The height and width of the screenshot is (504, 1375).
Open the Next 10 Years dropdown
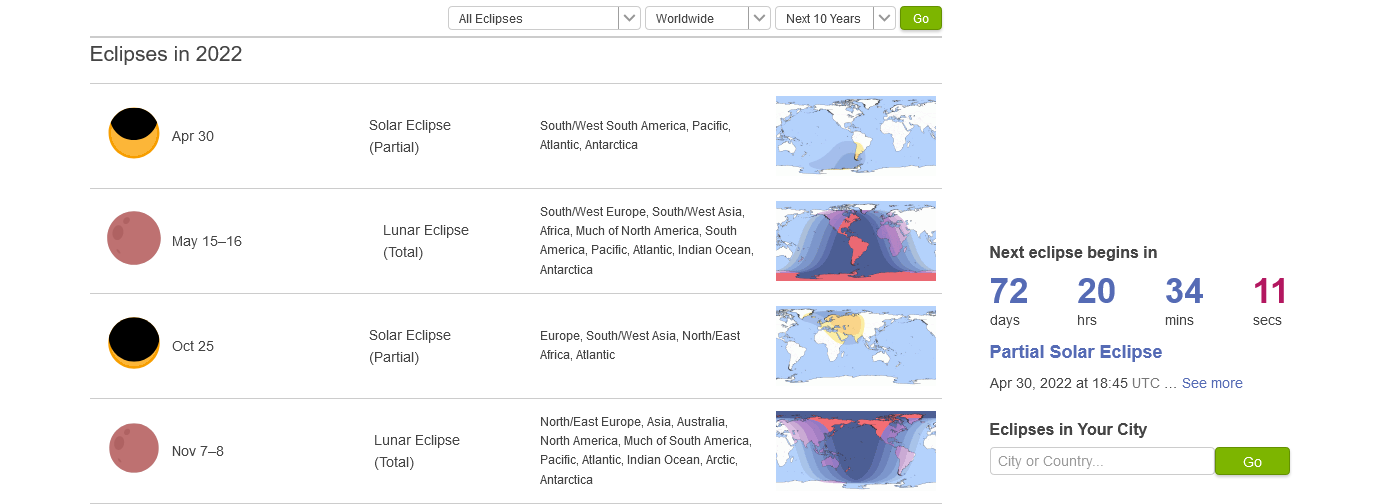(x=835, y=18)
